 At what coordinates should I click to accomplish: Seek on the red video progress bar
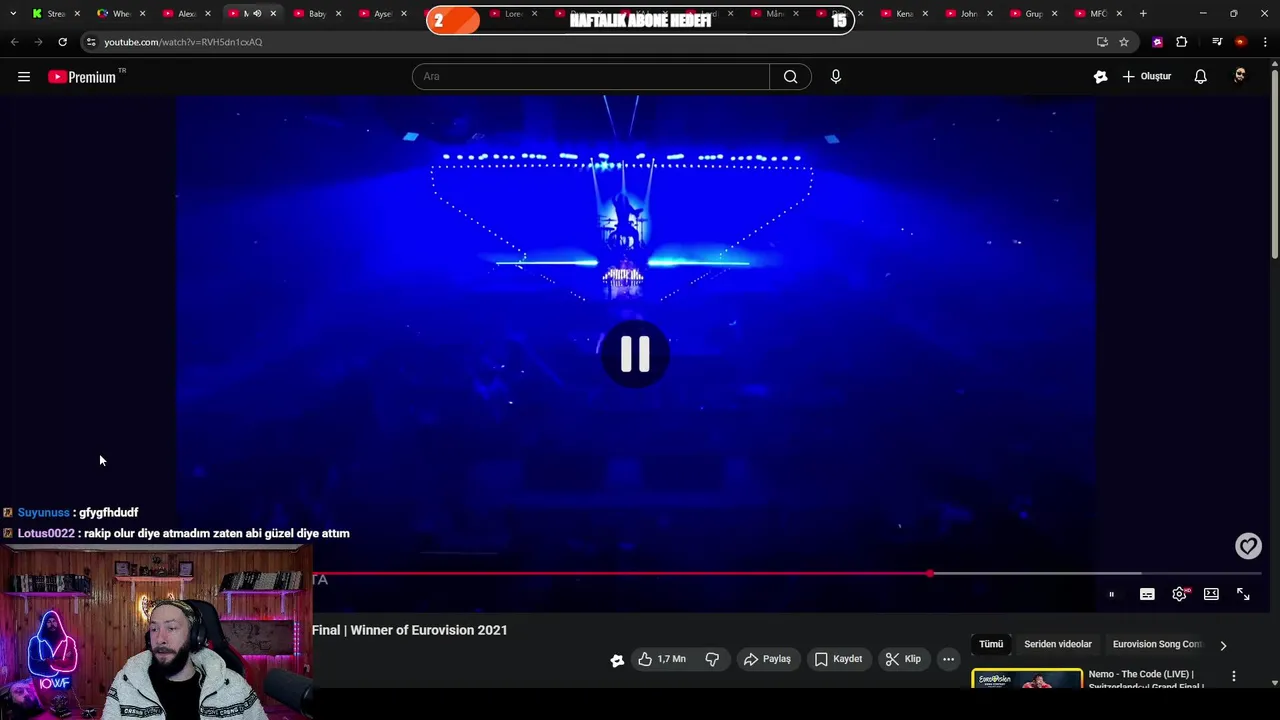click(620, 574)
